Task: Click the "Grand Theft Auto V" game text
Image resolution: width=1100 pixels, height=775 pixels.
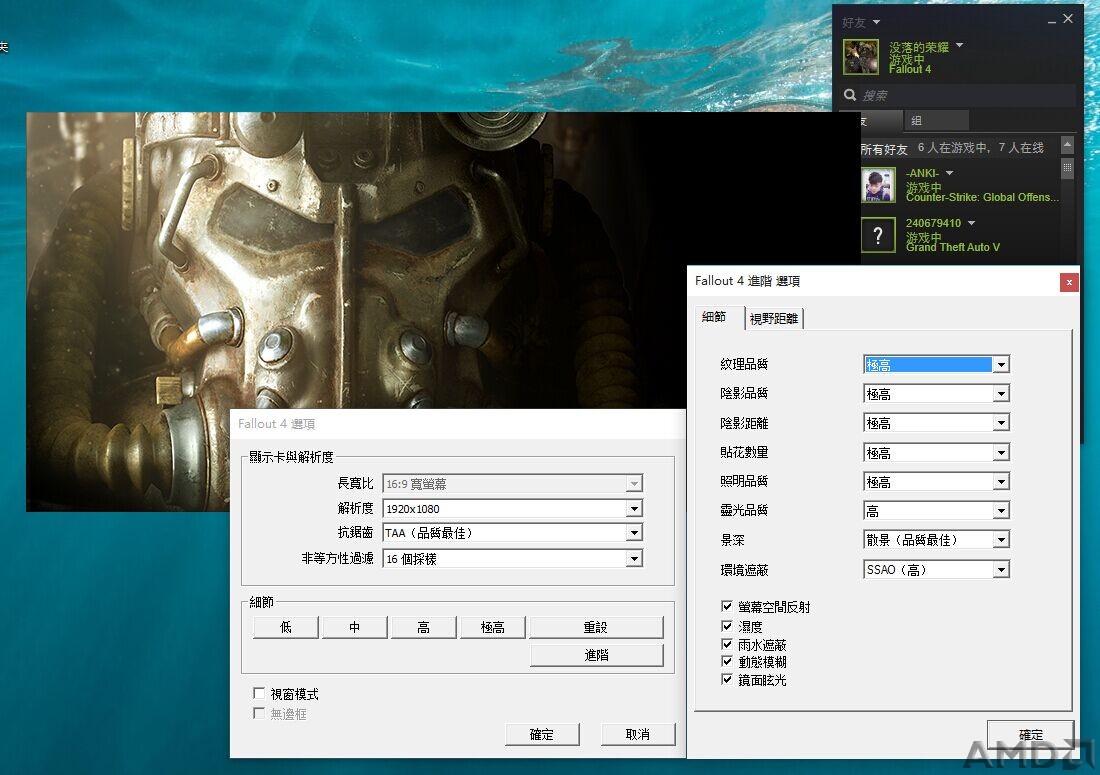Action: point(953,247)
